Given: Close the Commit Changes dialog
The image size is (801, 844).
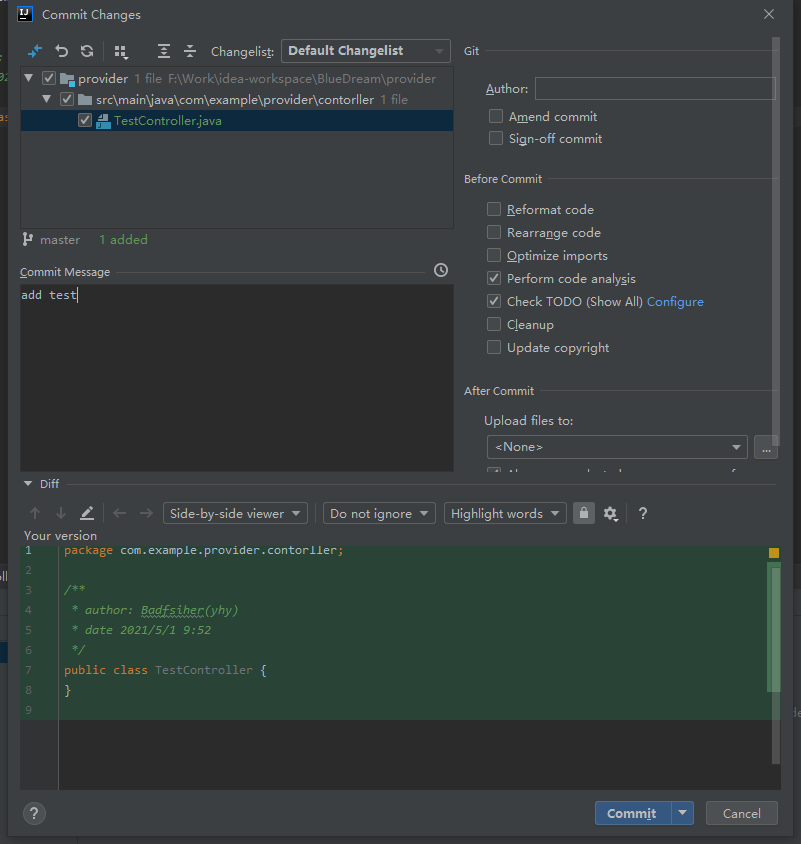Looking at the screenshot, I should [x=769, y=14].
